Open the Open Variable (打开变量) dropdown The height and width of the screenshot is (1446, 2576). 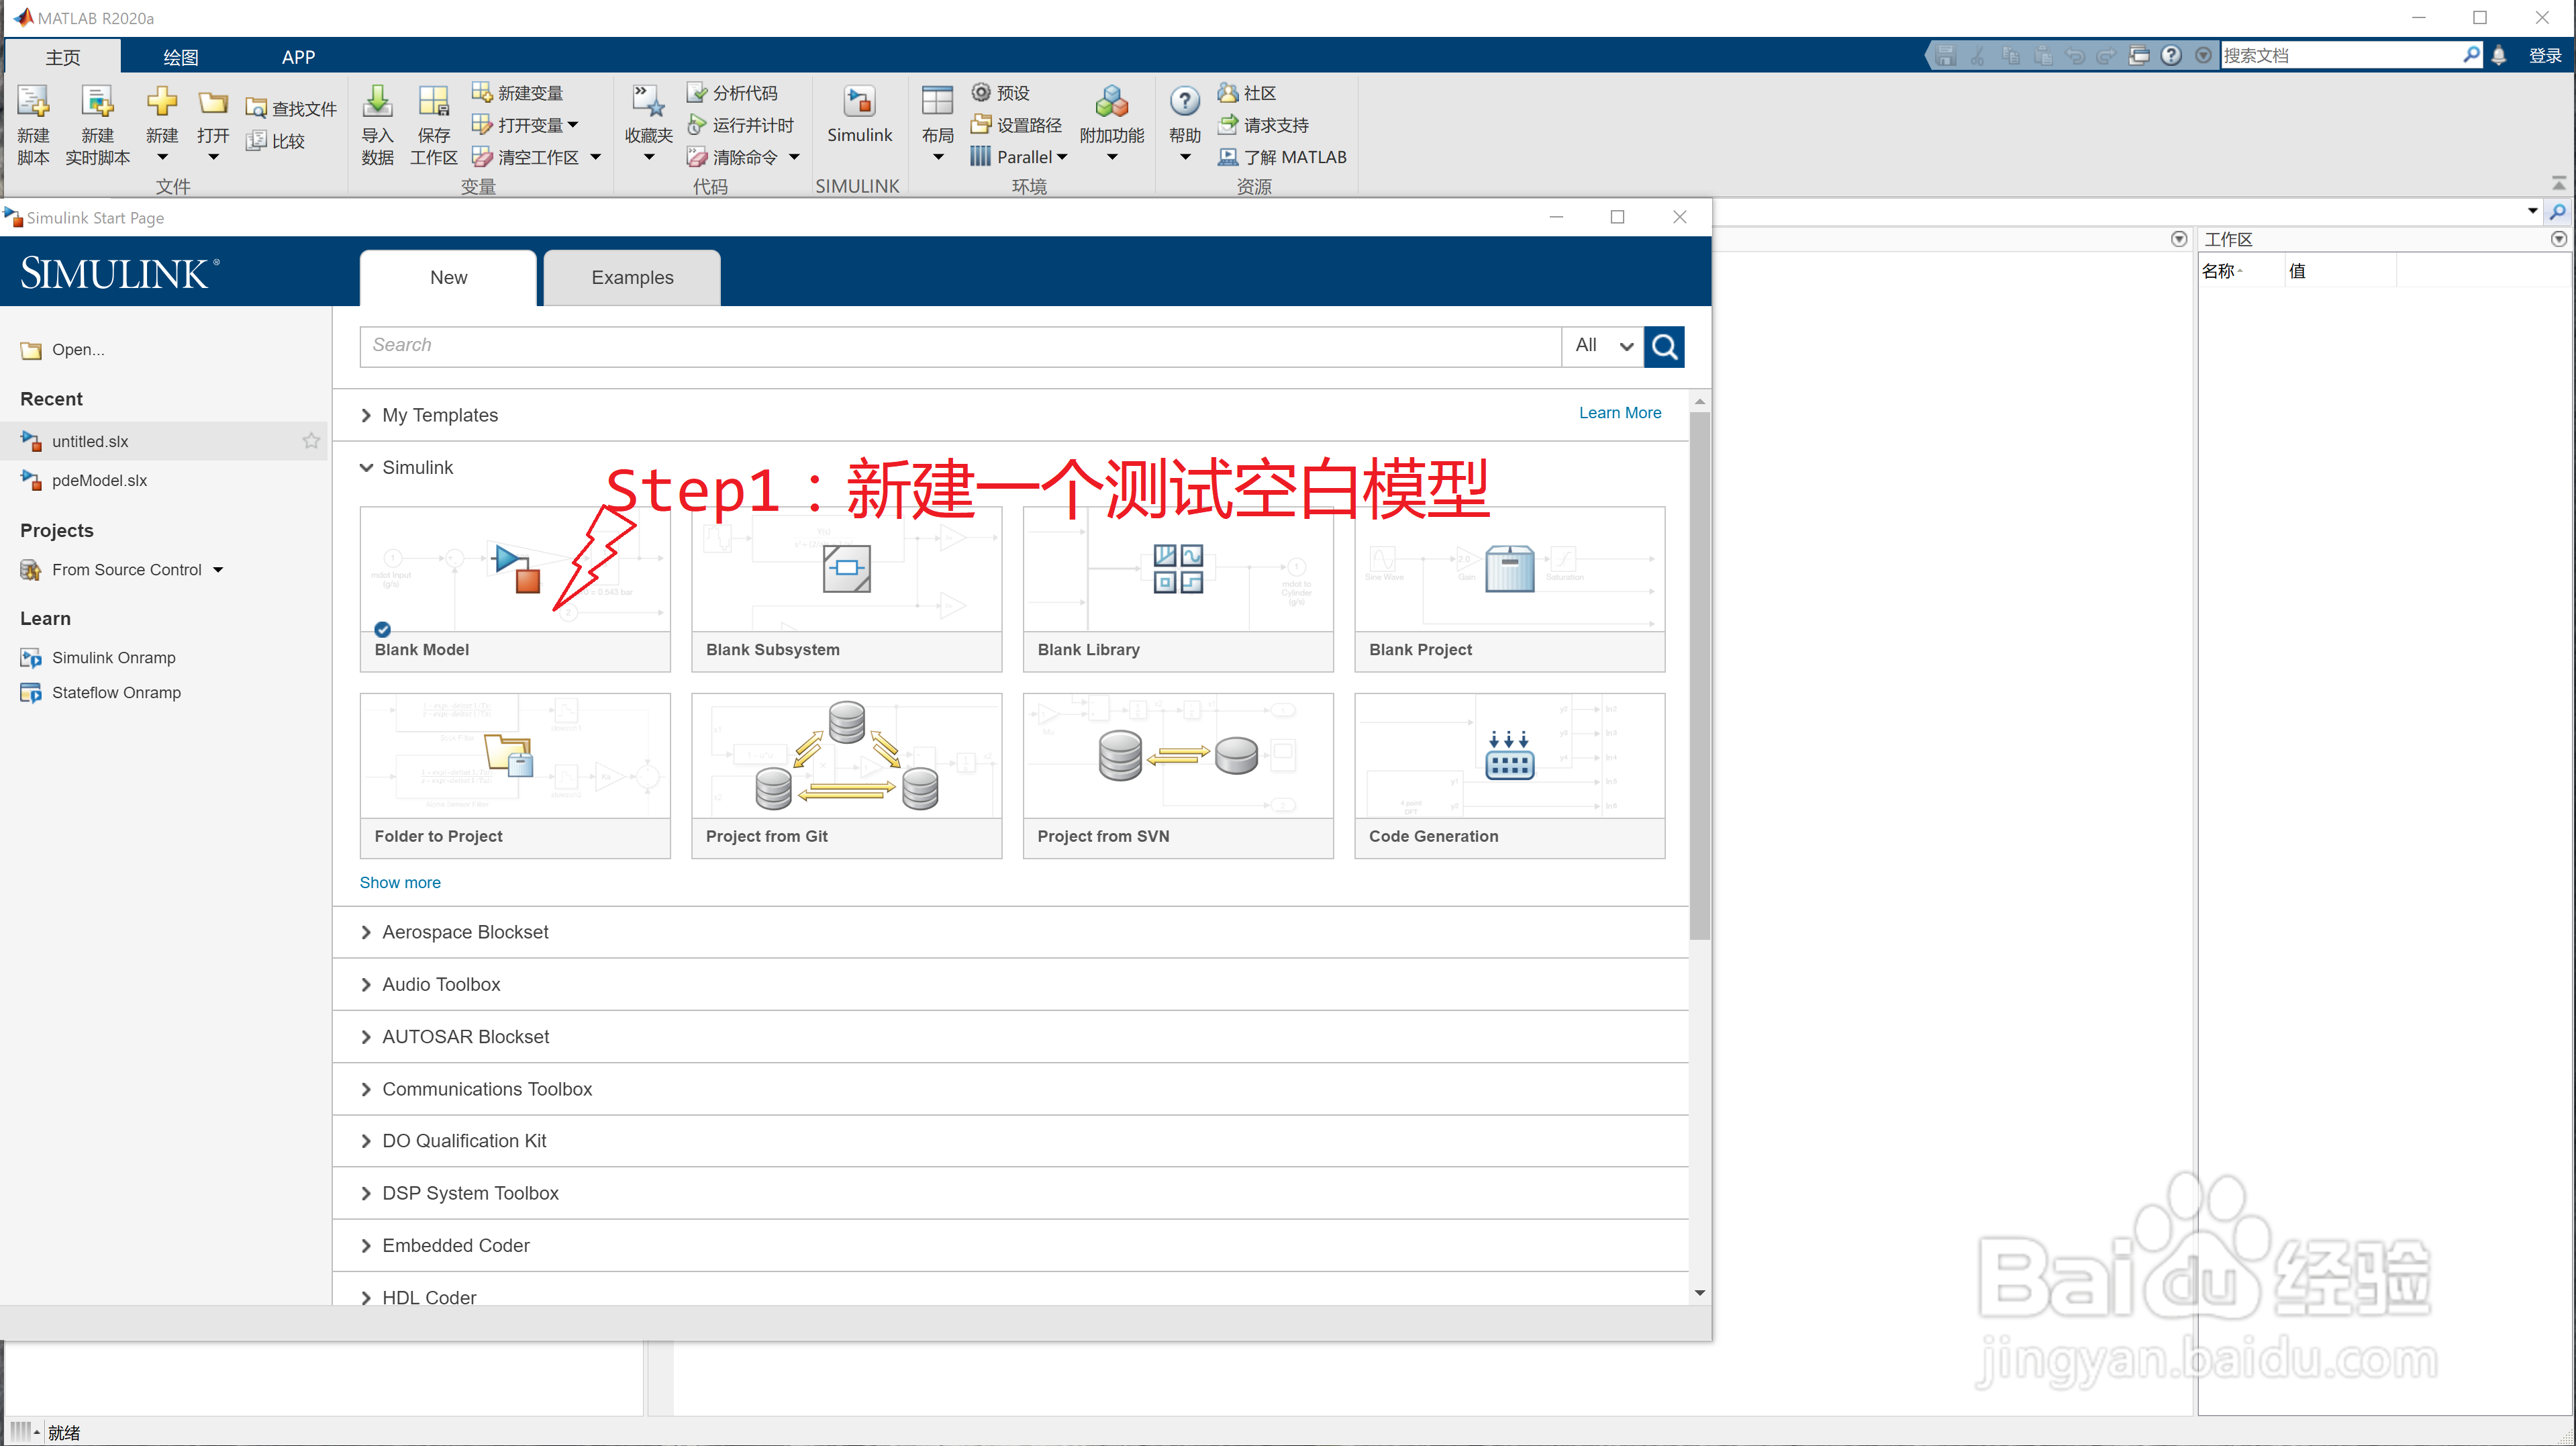point(573,125)
